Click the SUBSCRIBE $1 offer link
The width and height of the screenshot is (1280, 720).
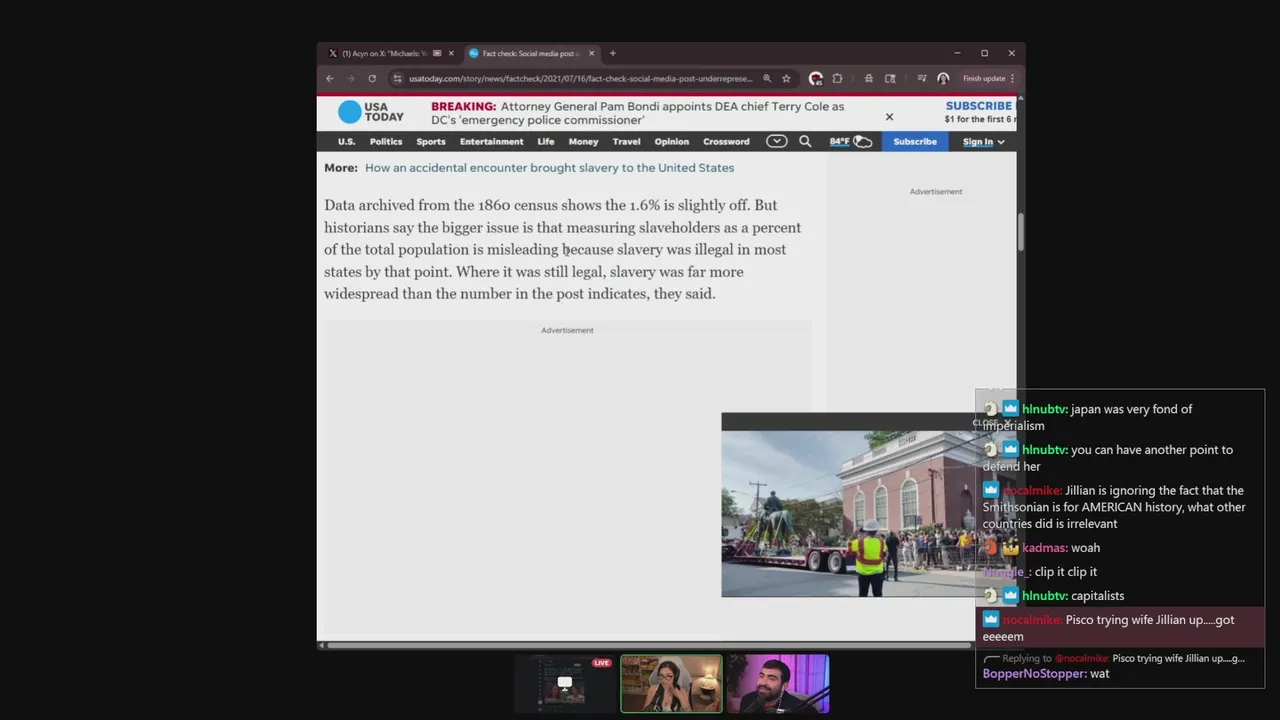click(980, 112)
